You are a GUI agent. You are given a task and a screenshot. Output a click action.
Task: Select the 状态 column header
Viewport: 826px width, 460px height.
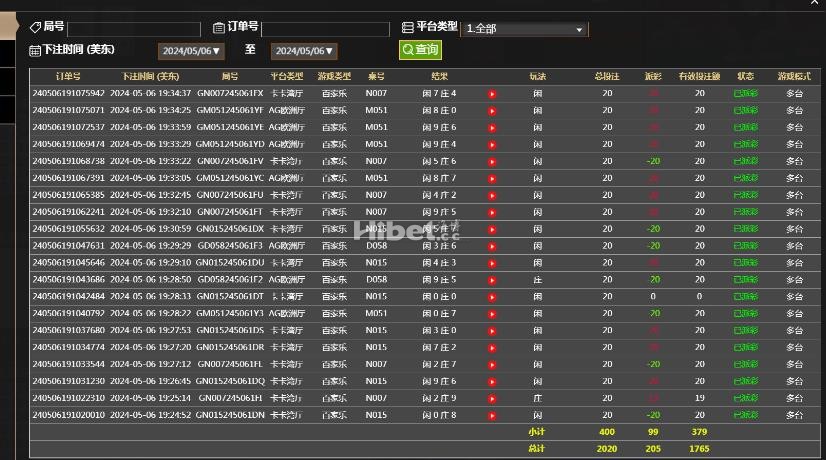[745, 76]
